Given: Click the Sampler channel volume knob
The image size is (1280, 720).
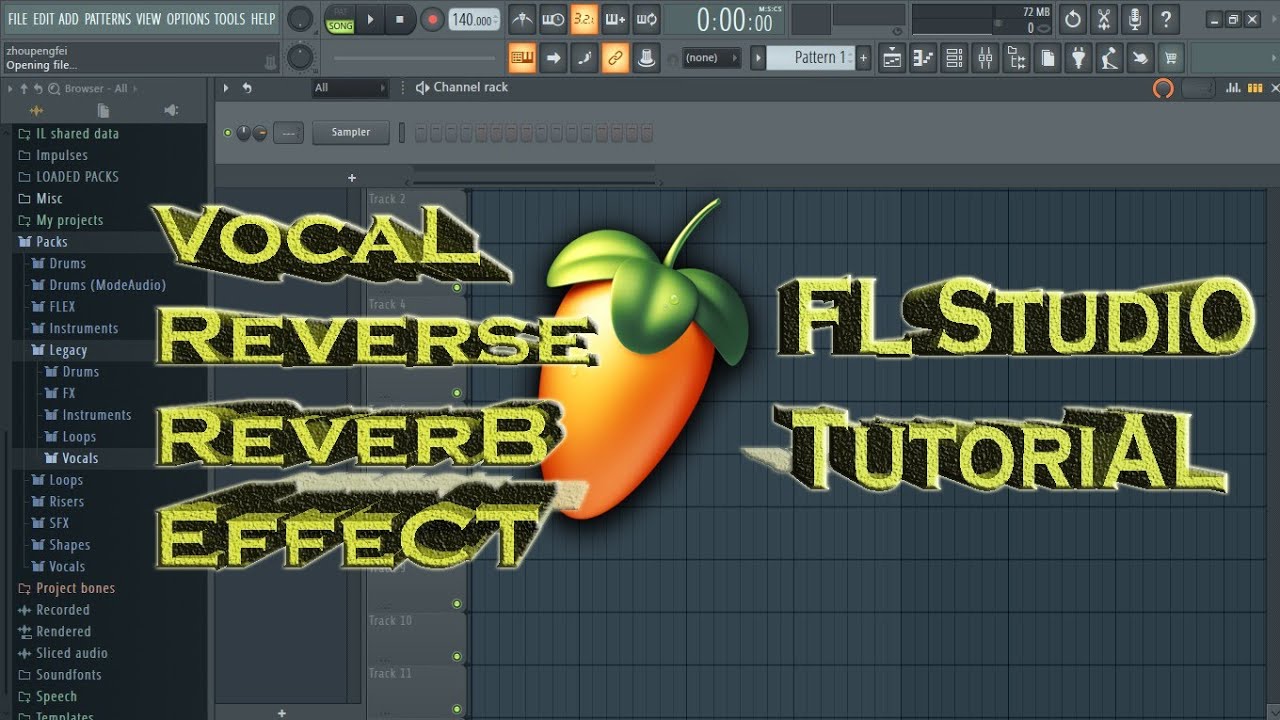Looking at the screenshot, I should click(x=259, y=132).
